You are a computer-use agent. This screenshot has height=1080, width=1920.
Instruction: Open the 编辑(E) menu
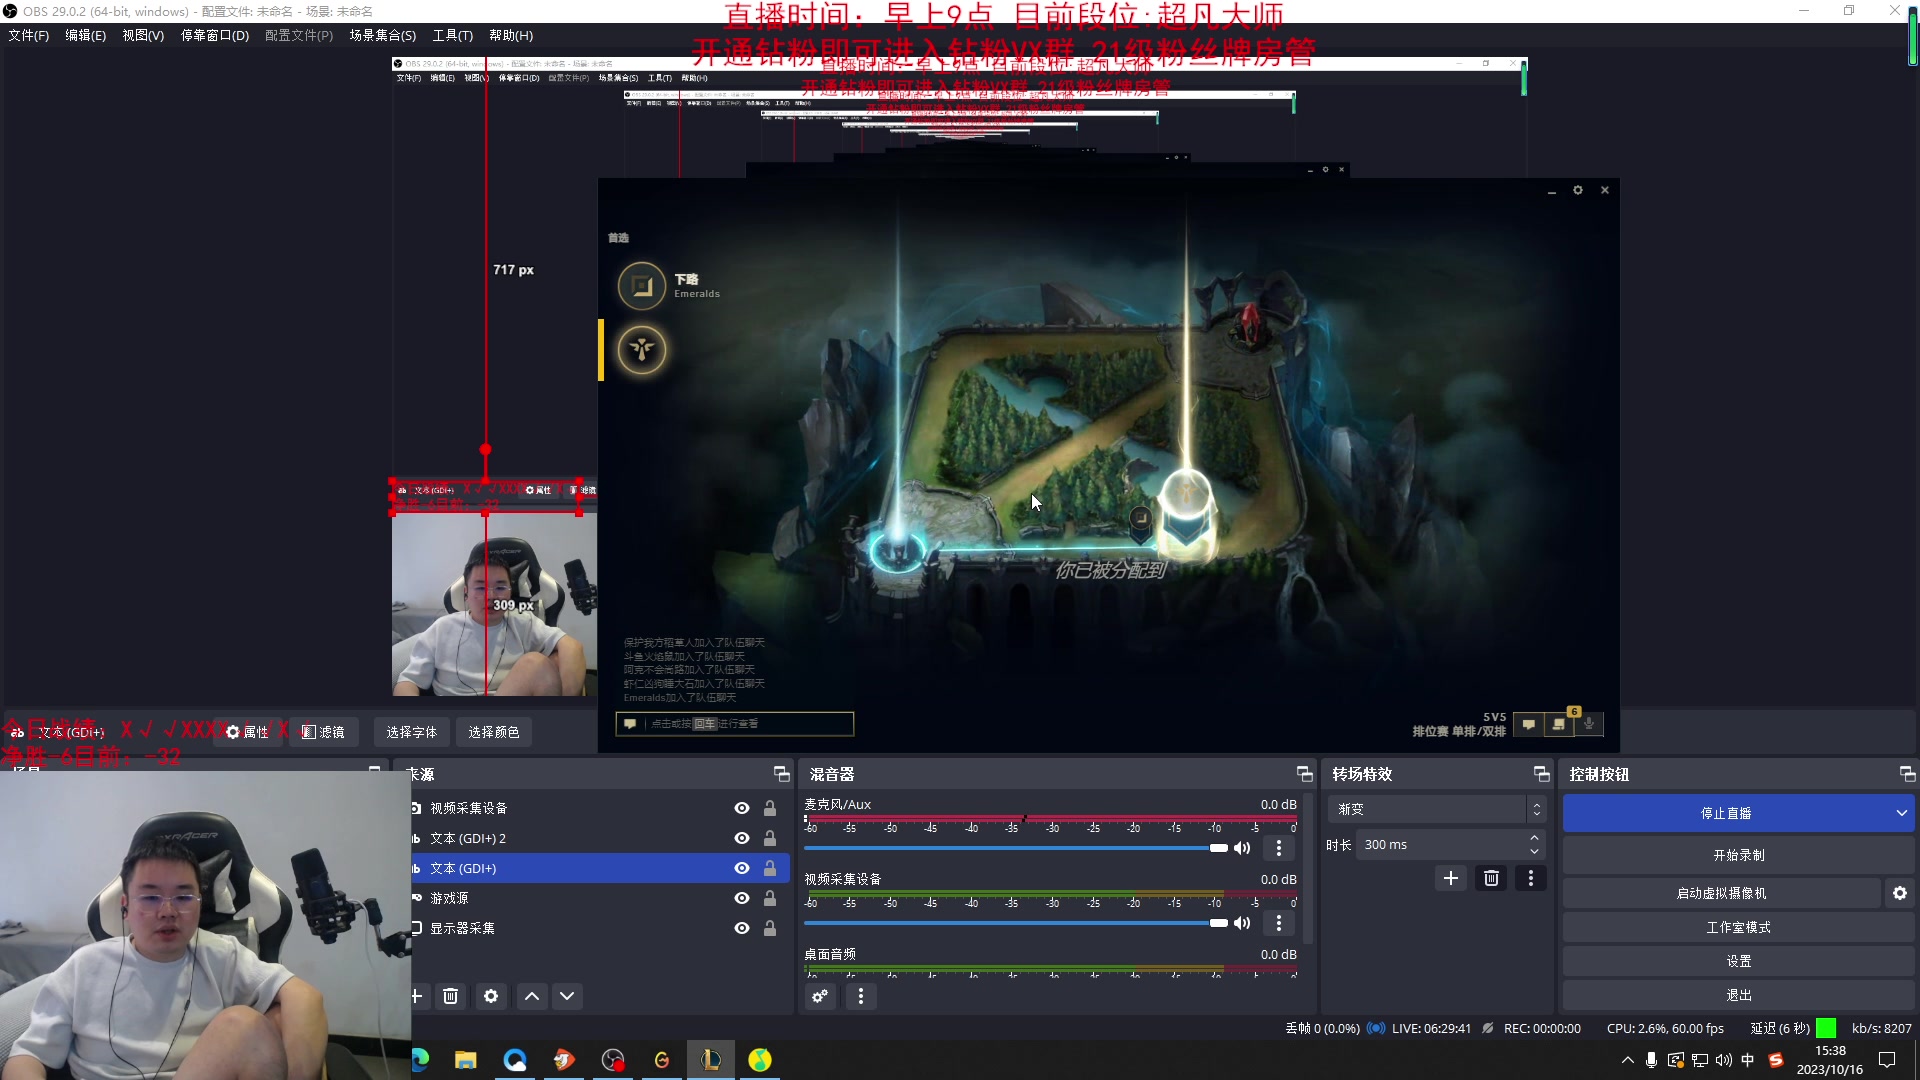click(x=86, y=36)
